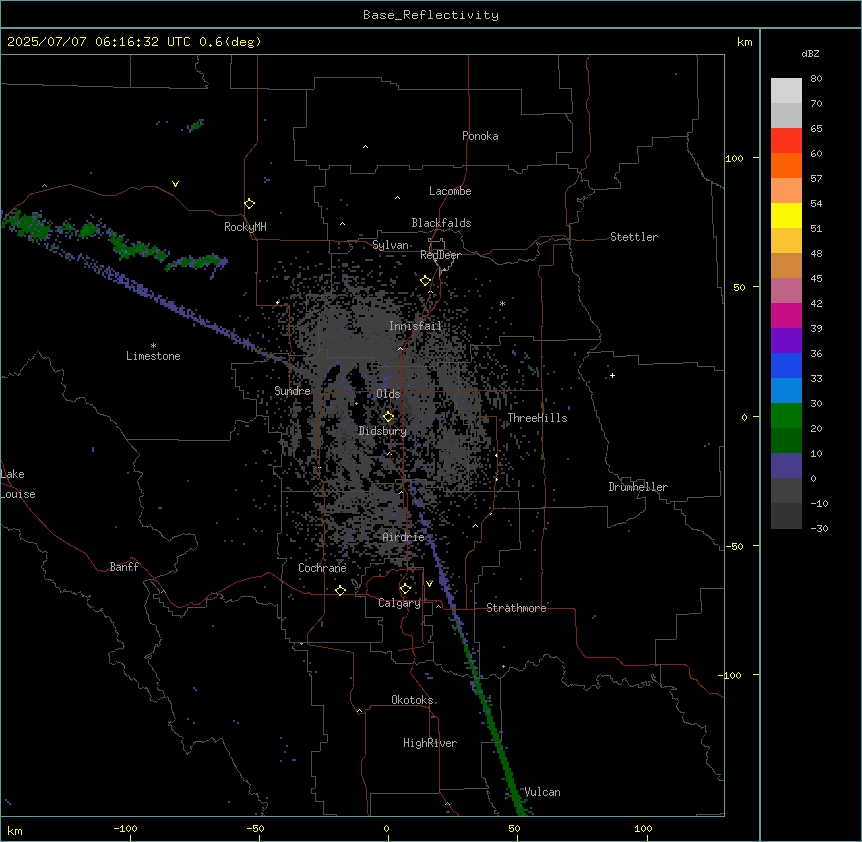862x842 pixels.
Task: Click the yellow diamond marker above Calgary label
Action: tap(405, 589)
